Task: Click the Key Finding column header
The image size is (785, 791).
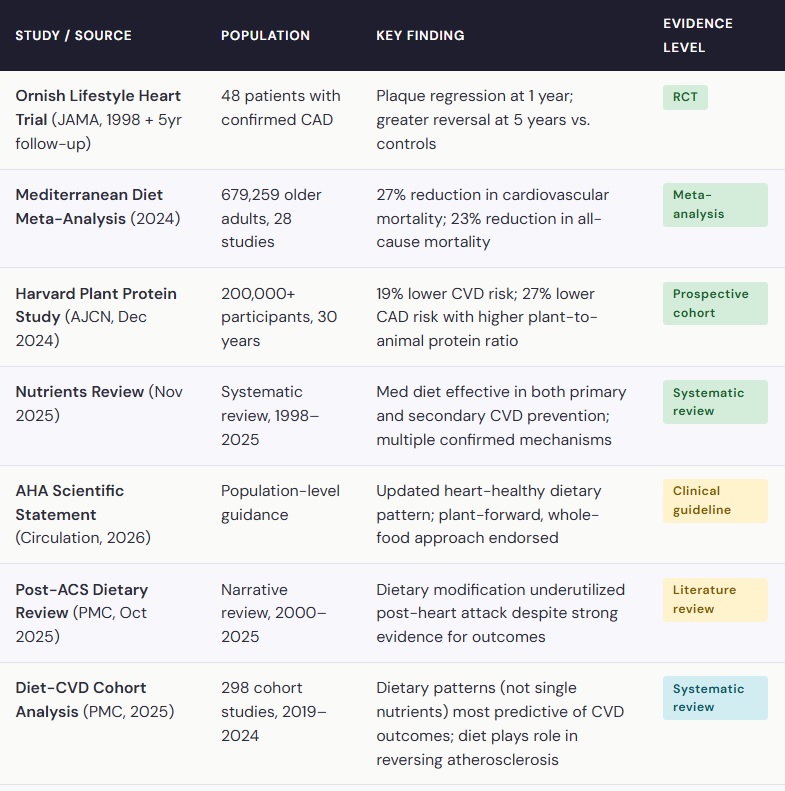Action: (420, 35)
